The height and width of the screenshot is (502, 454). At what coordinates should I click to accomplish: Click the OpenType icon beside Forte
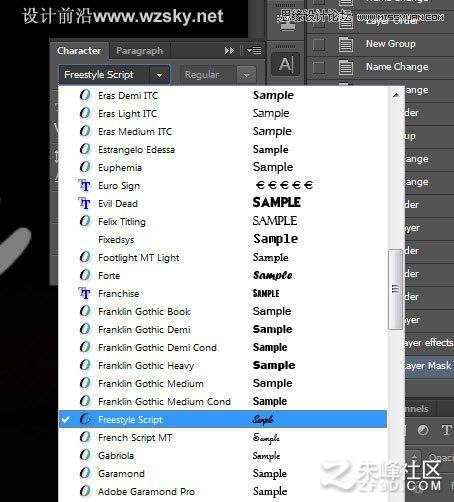[x=85, y=275]
